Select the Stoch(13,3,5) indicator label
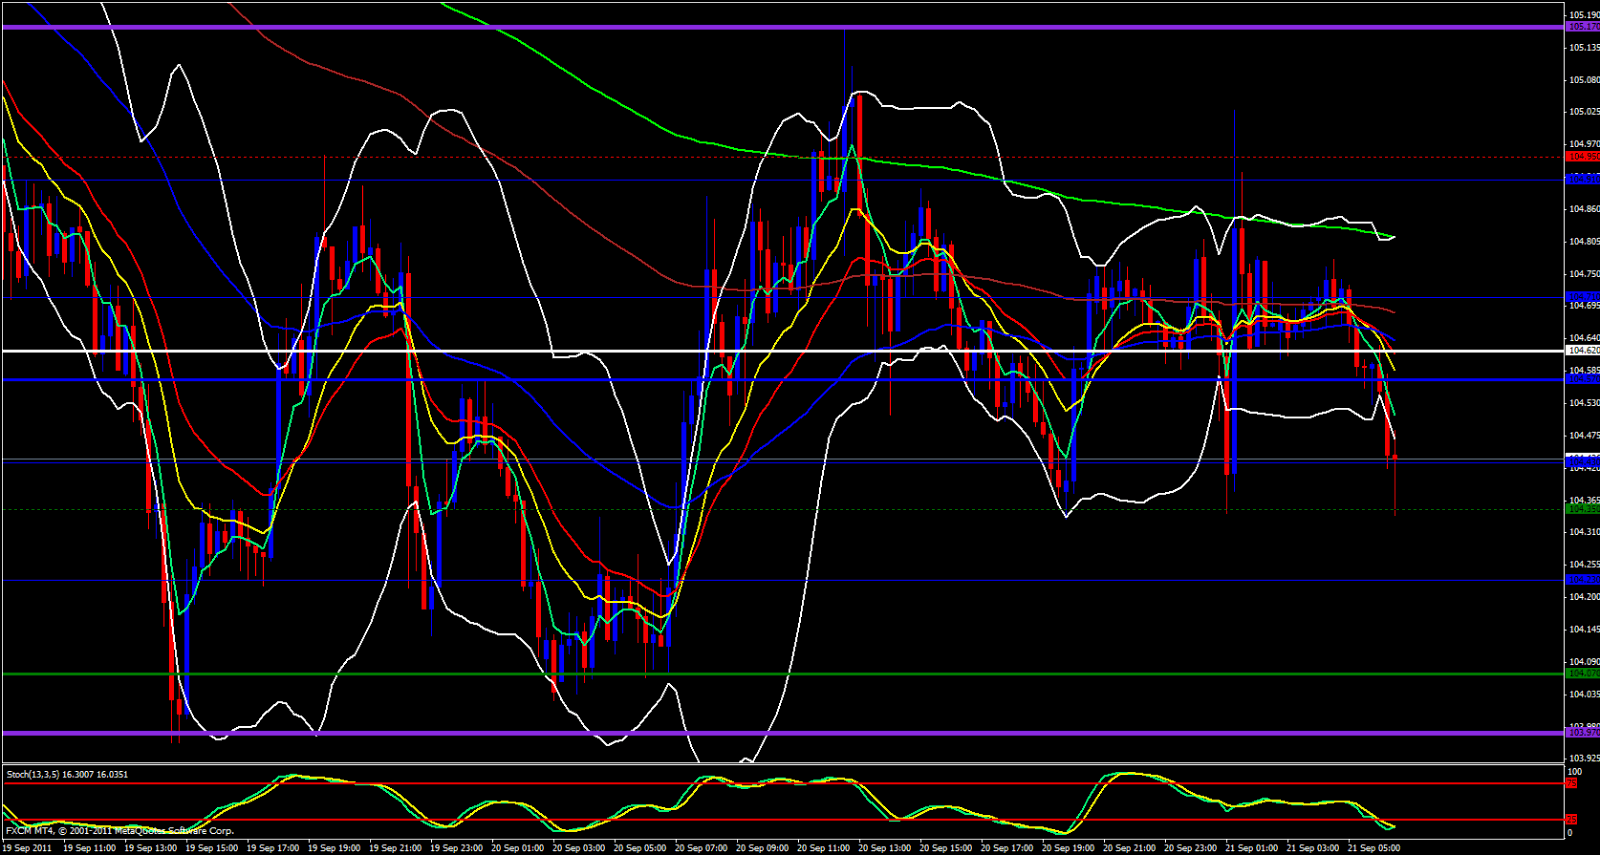Screen dimensions: 1600x855 tap(67, 774)
